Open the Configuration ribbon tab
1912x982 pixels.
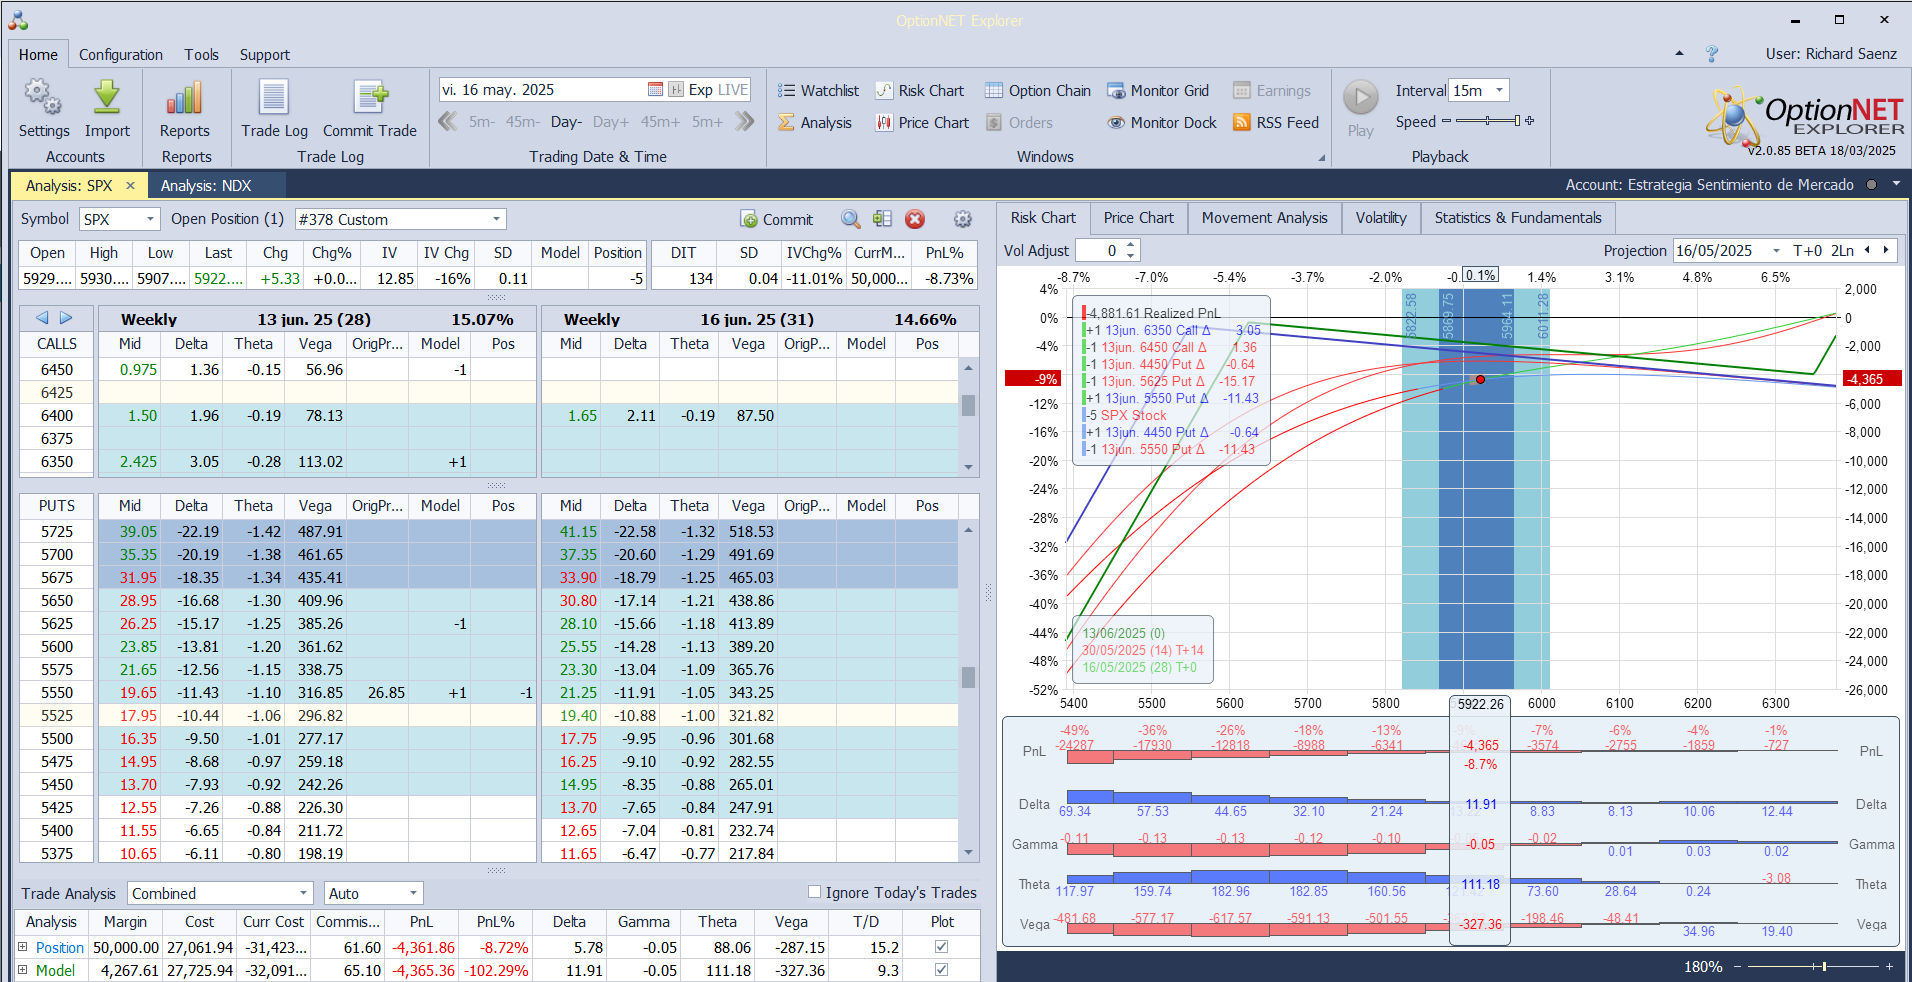[x=121, y=55]
